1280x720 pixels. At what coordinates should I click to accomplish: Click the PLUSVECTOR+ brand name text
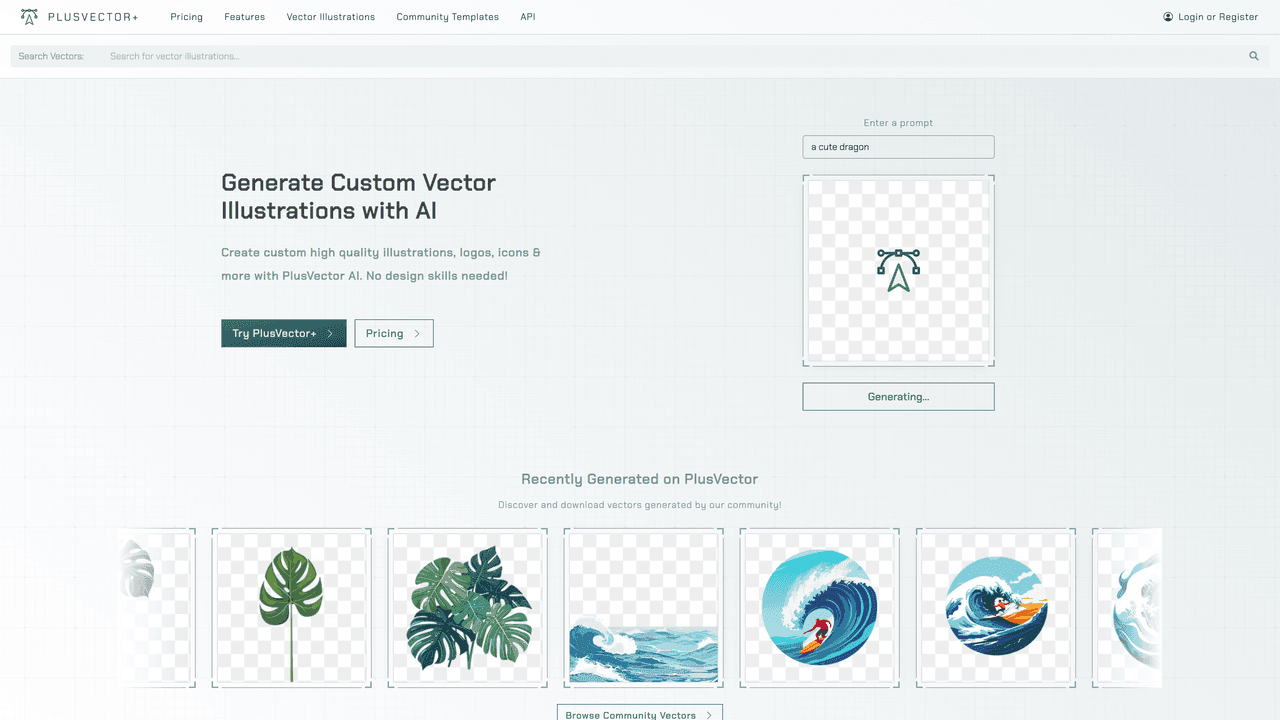point(93,17)
